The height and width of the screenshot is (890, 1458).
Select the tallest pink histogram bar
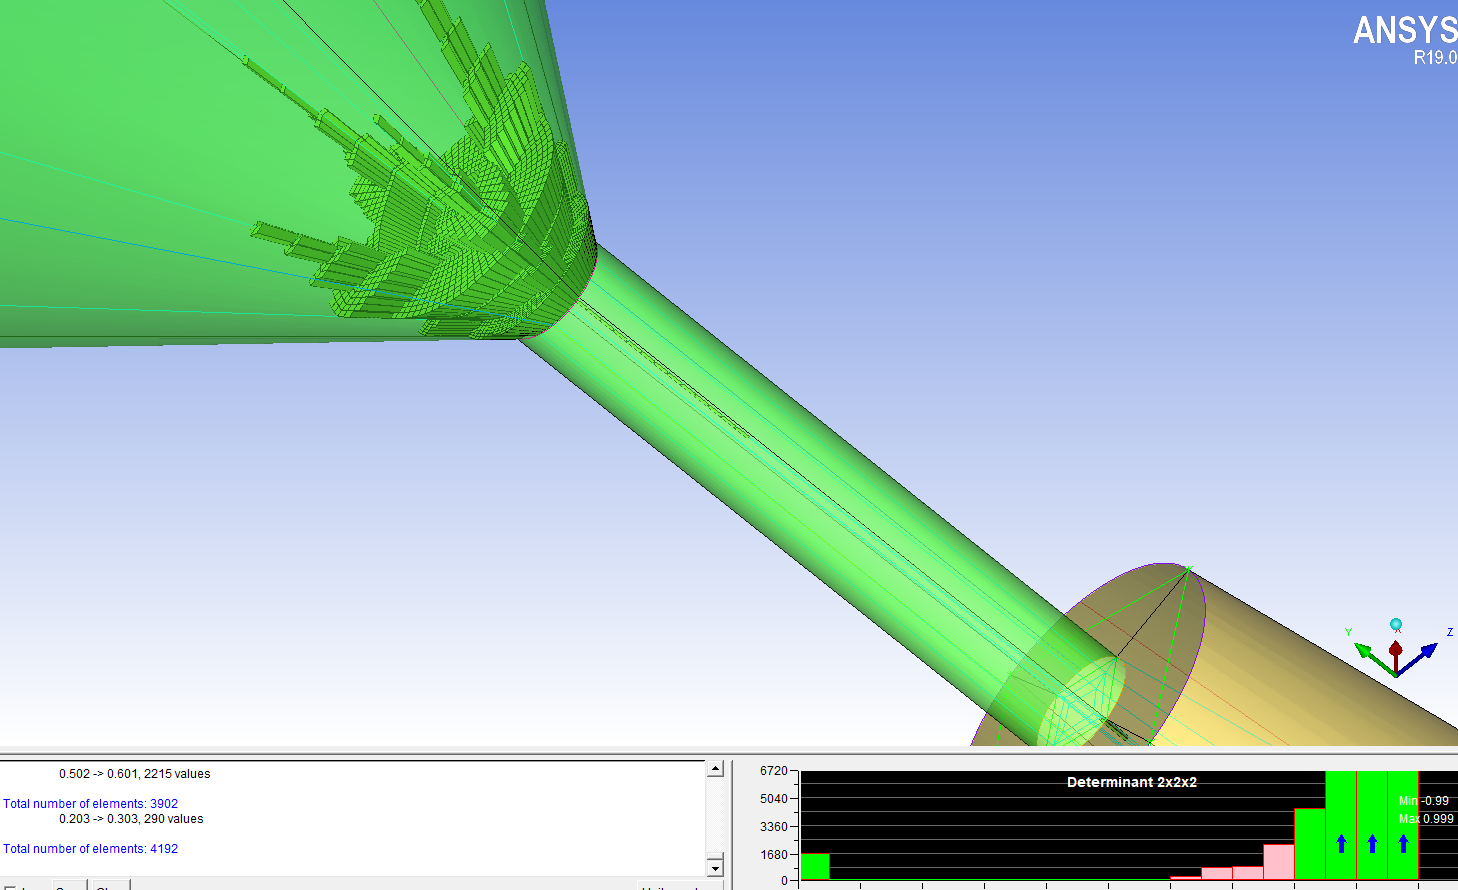[1278, 862]
